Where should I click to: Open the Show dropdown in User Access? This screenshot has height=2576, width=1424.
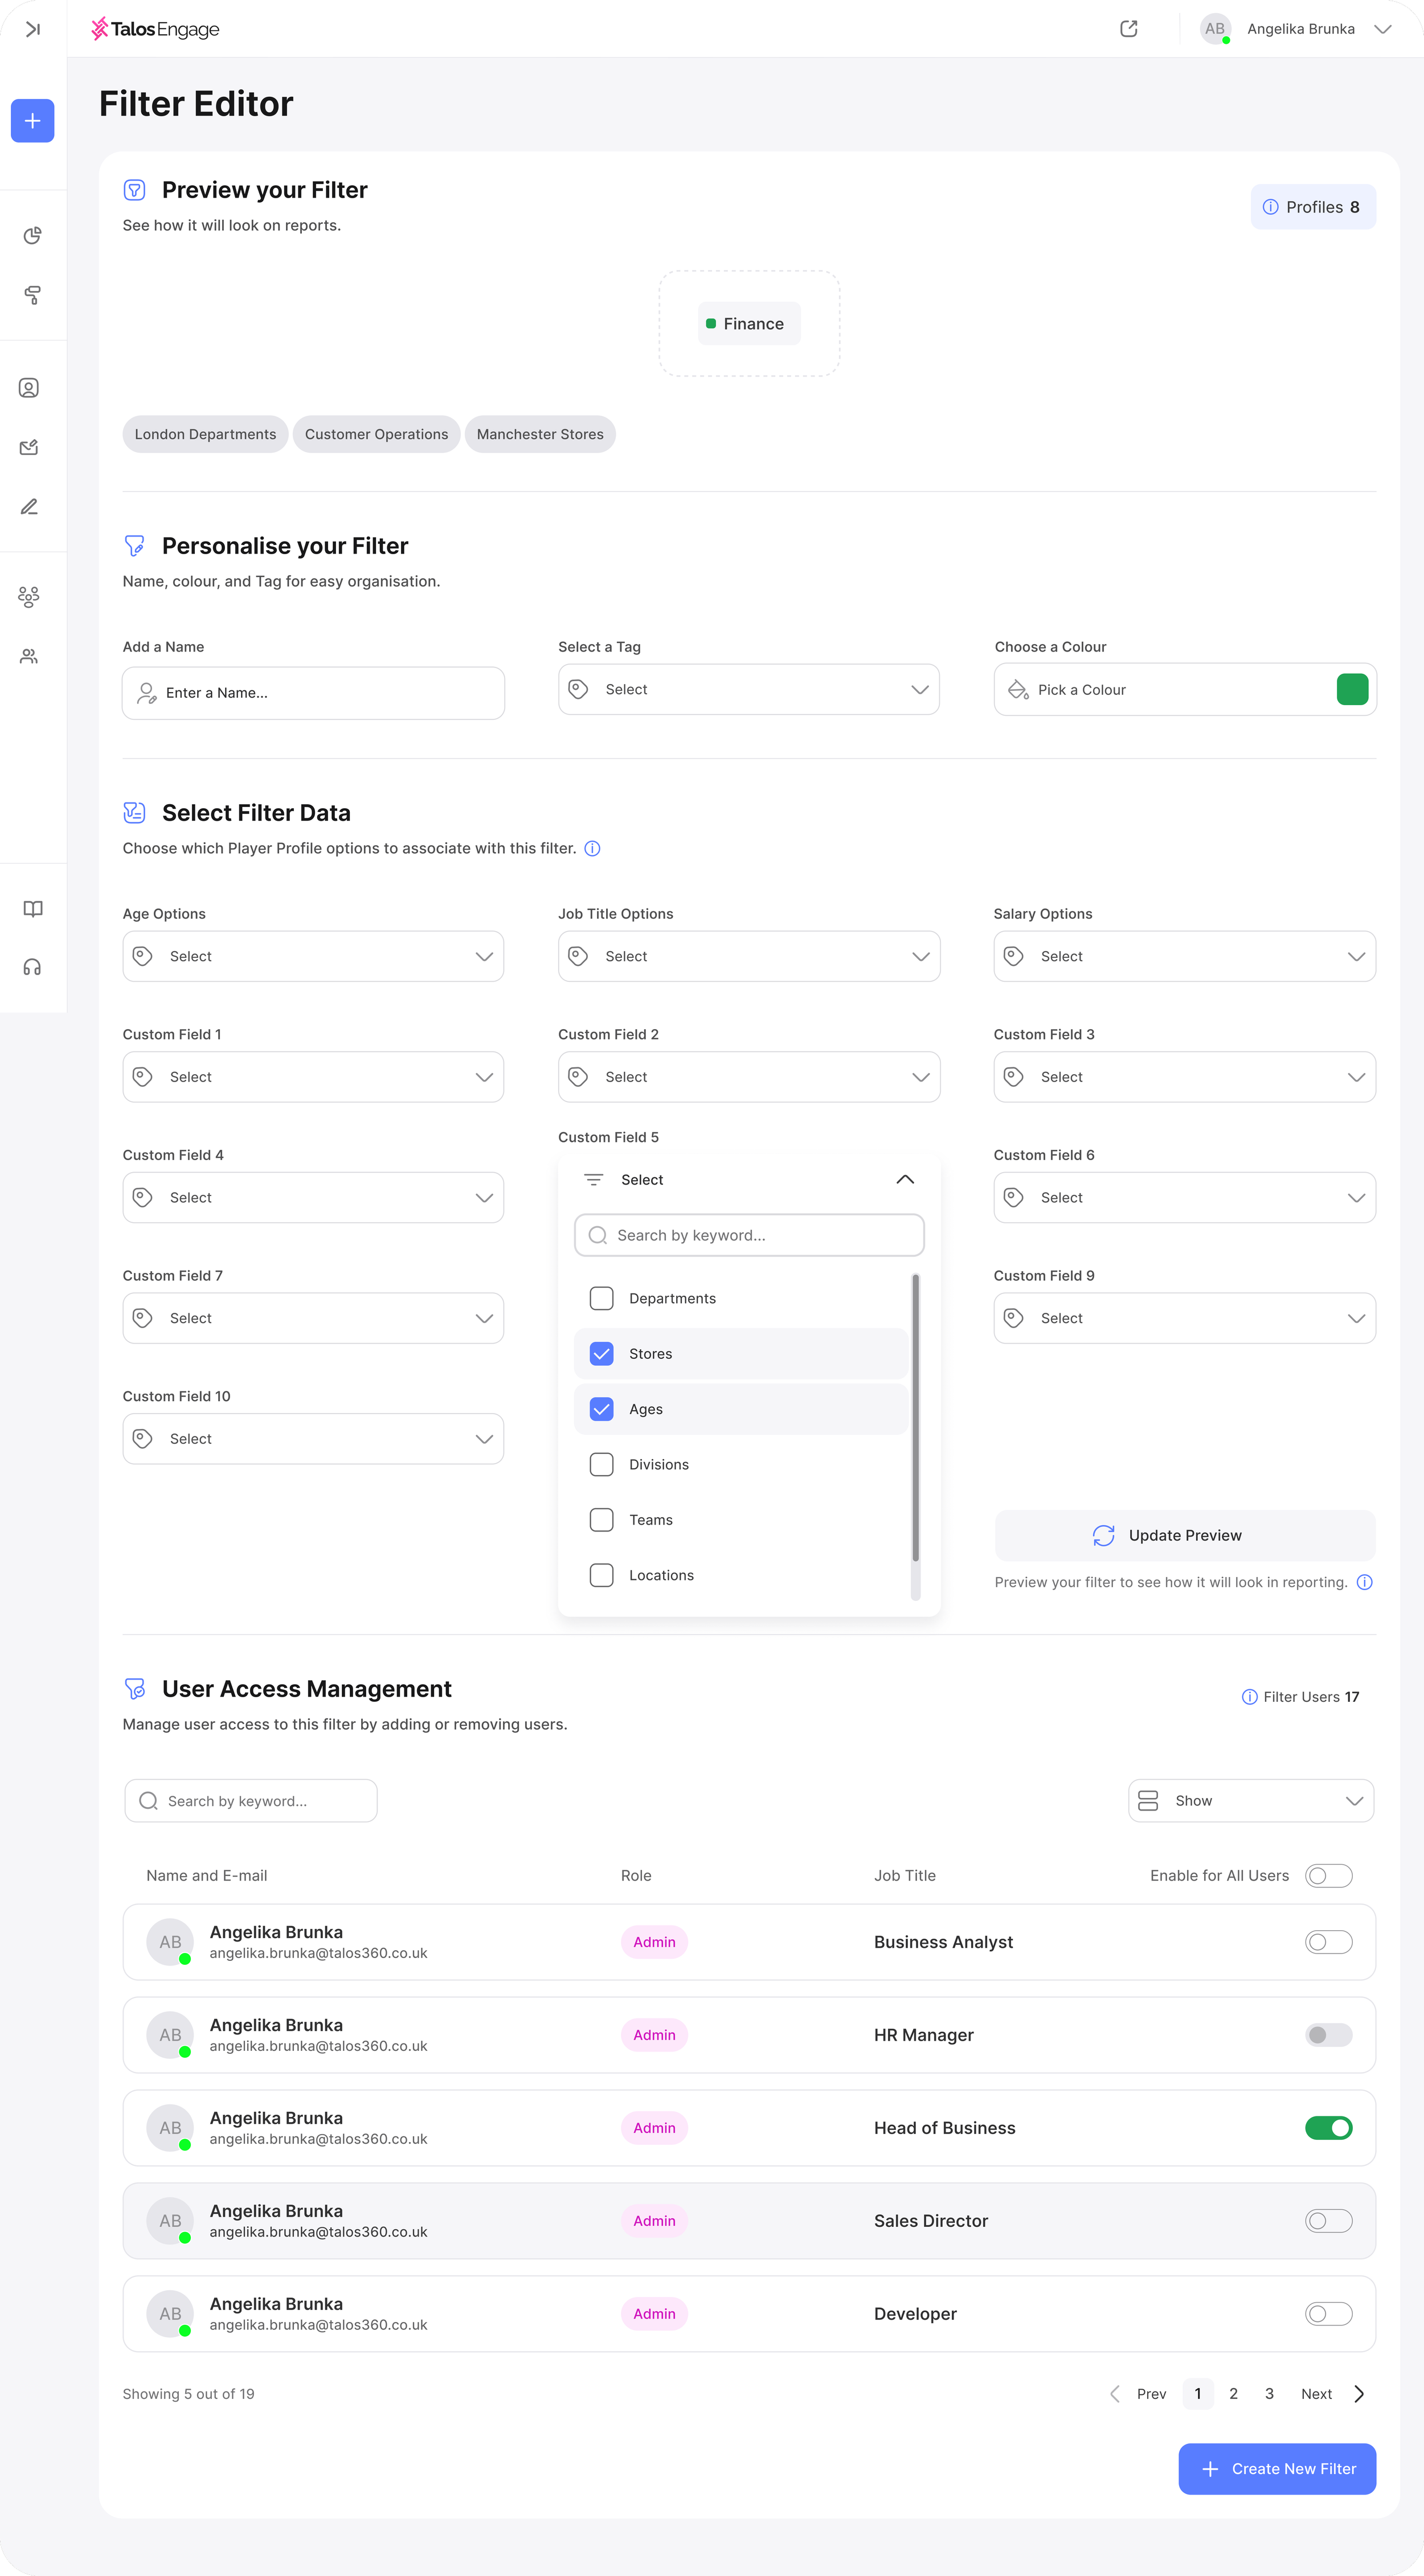point(1250,1800)
